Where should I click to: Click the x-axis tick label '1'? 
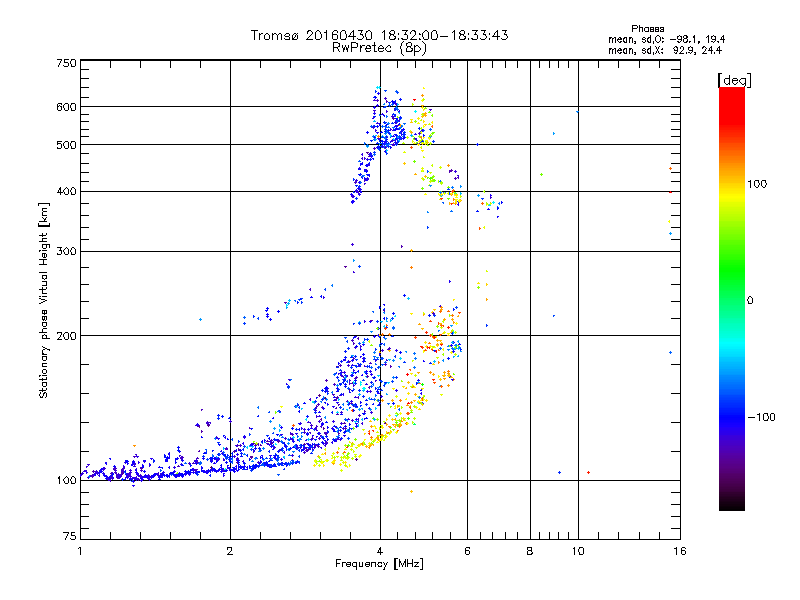80,551
